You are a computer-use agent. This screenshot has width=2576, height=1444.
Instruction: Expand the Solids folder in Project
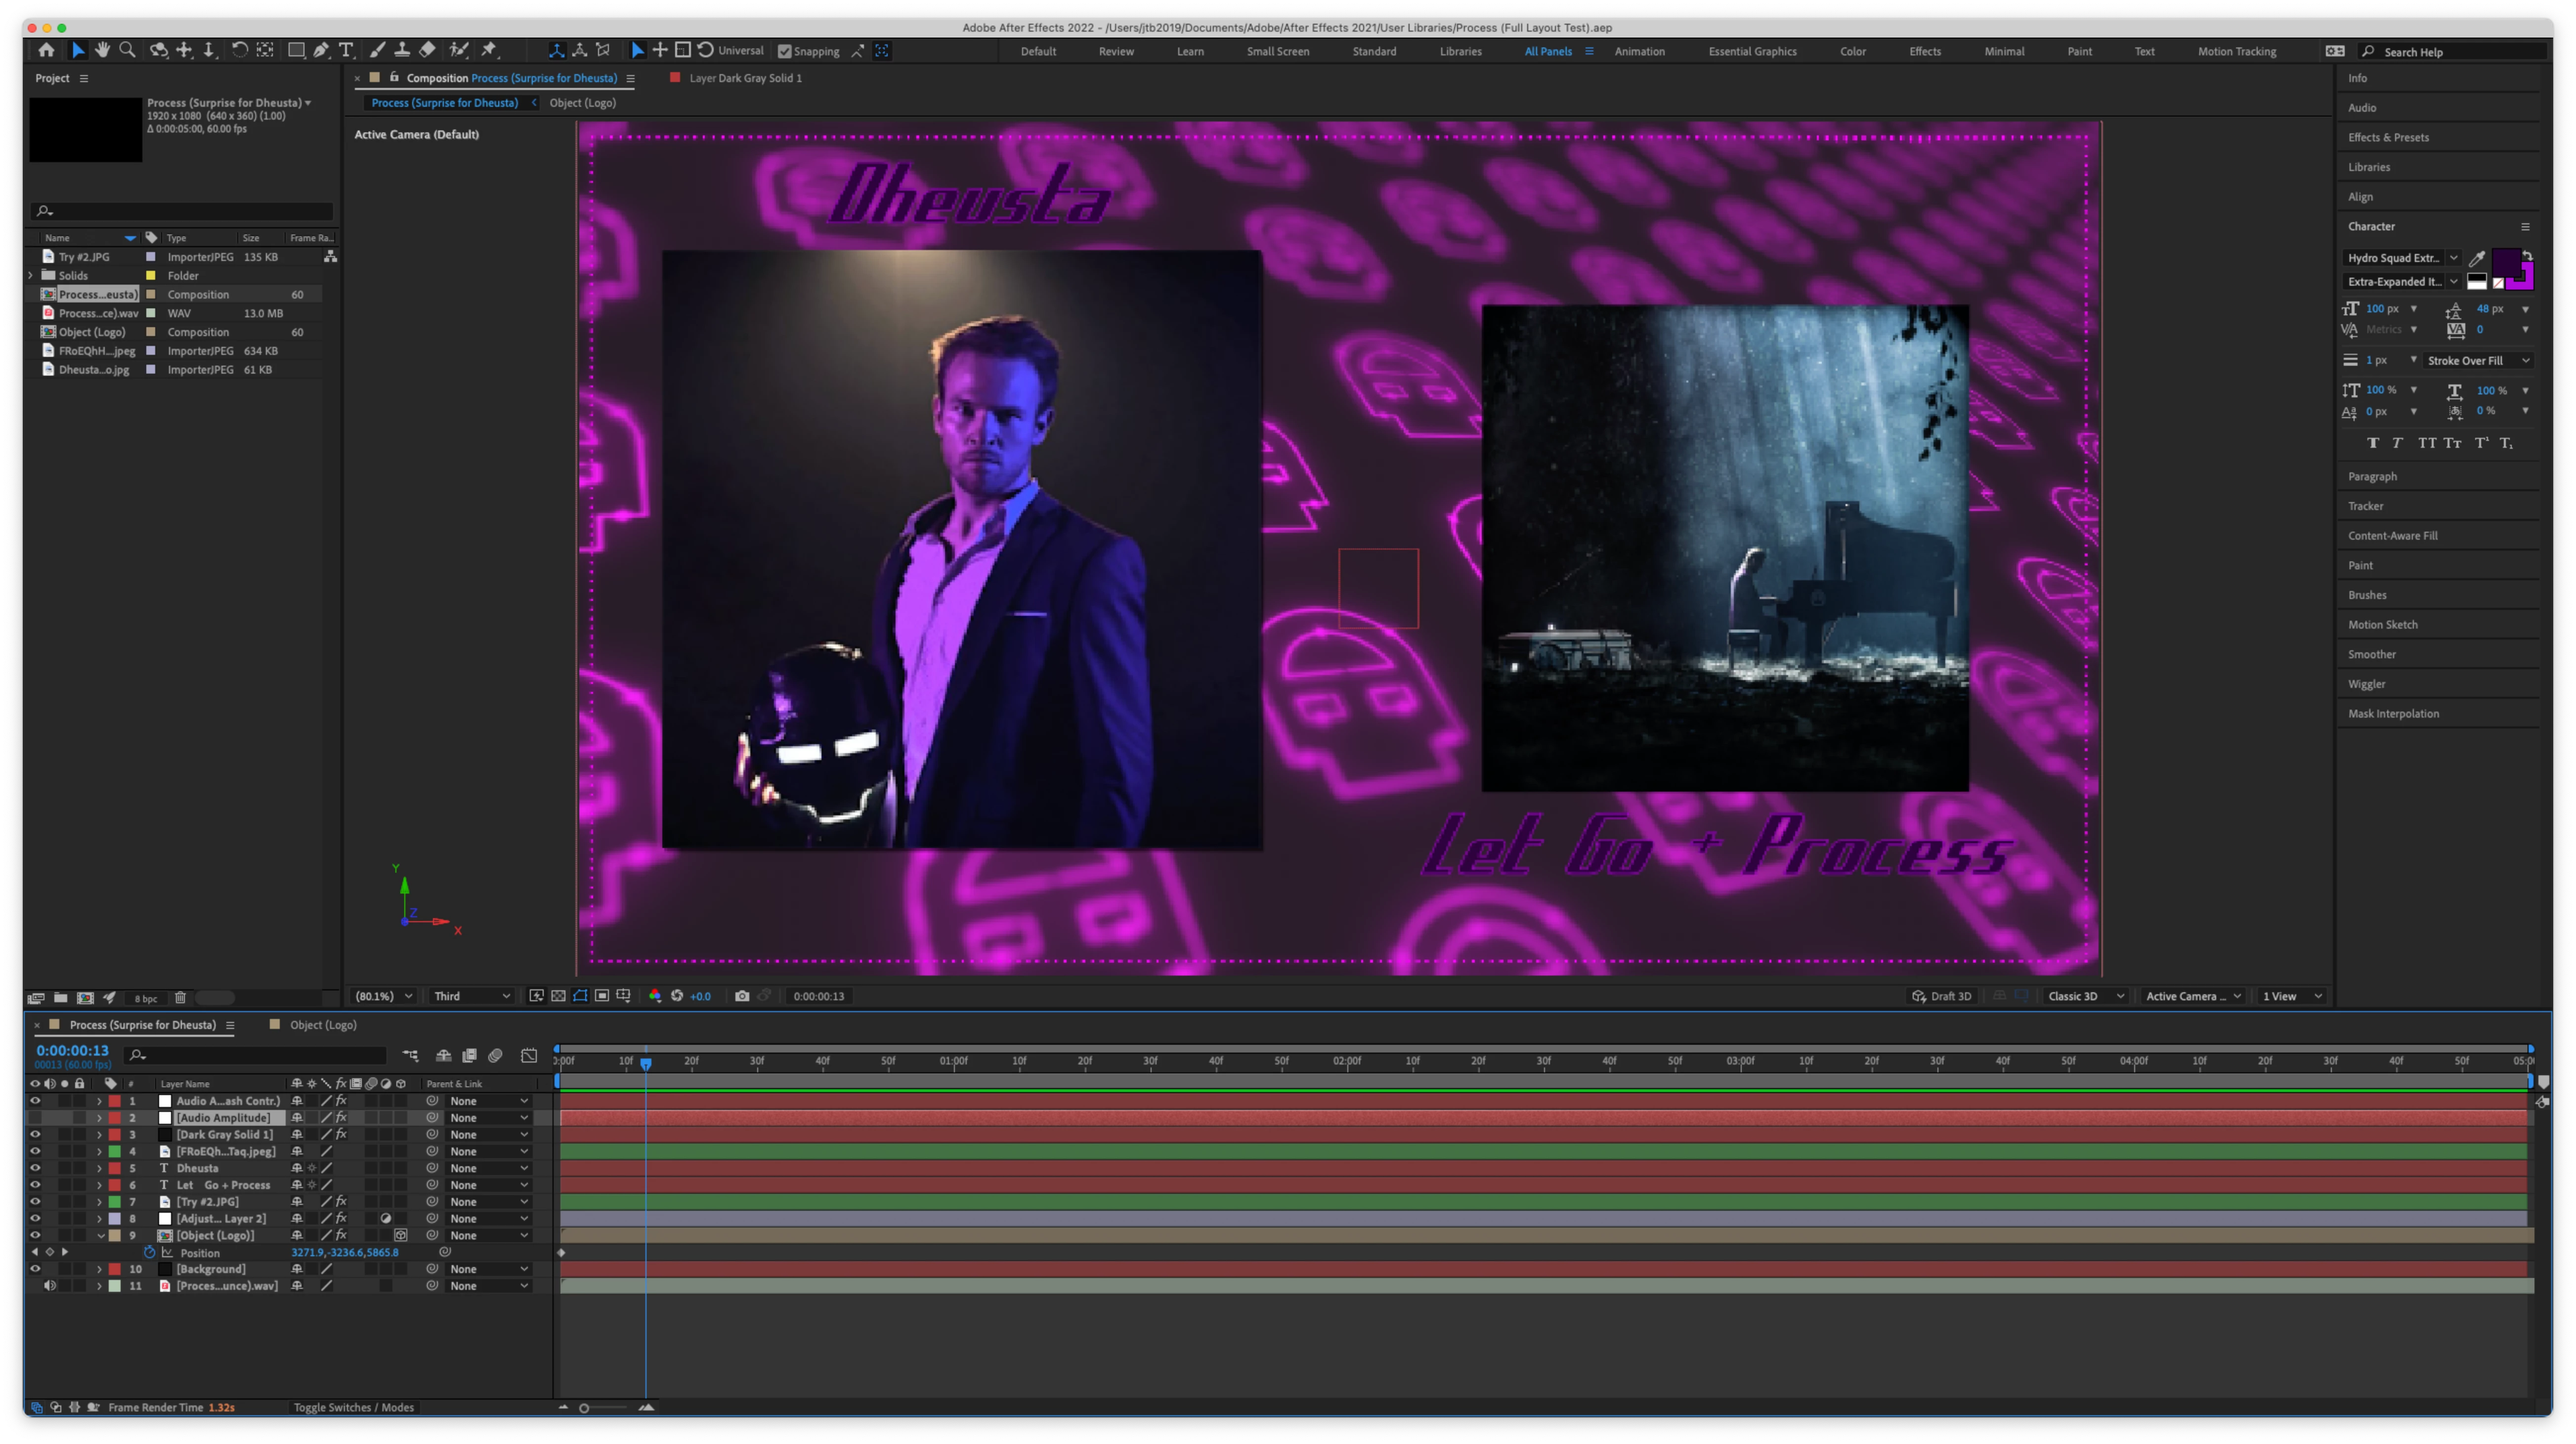pyautogui.click(x=31, y=275)
